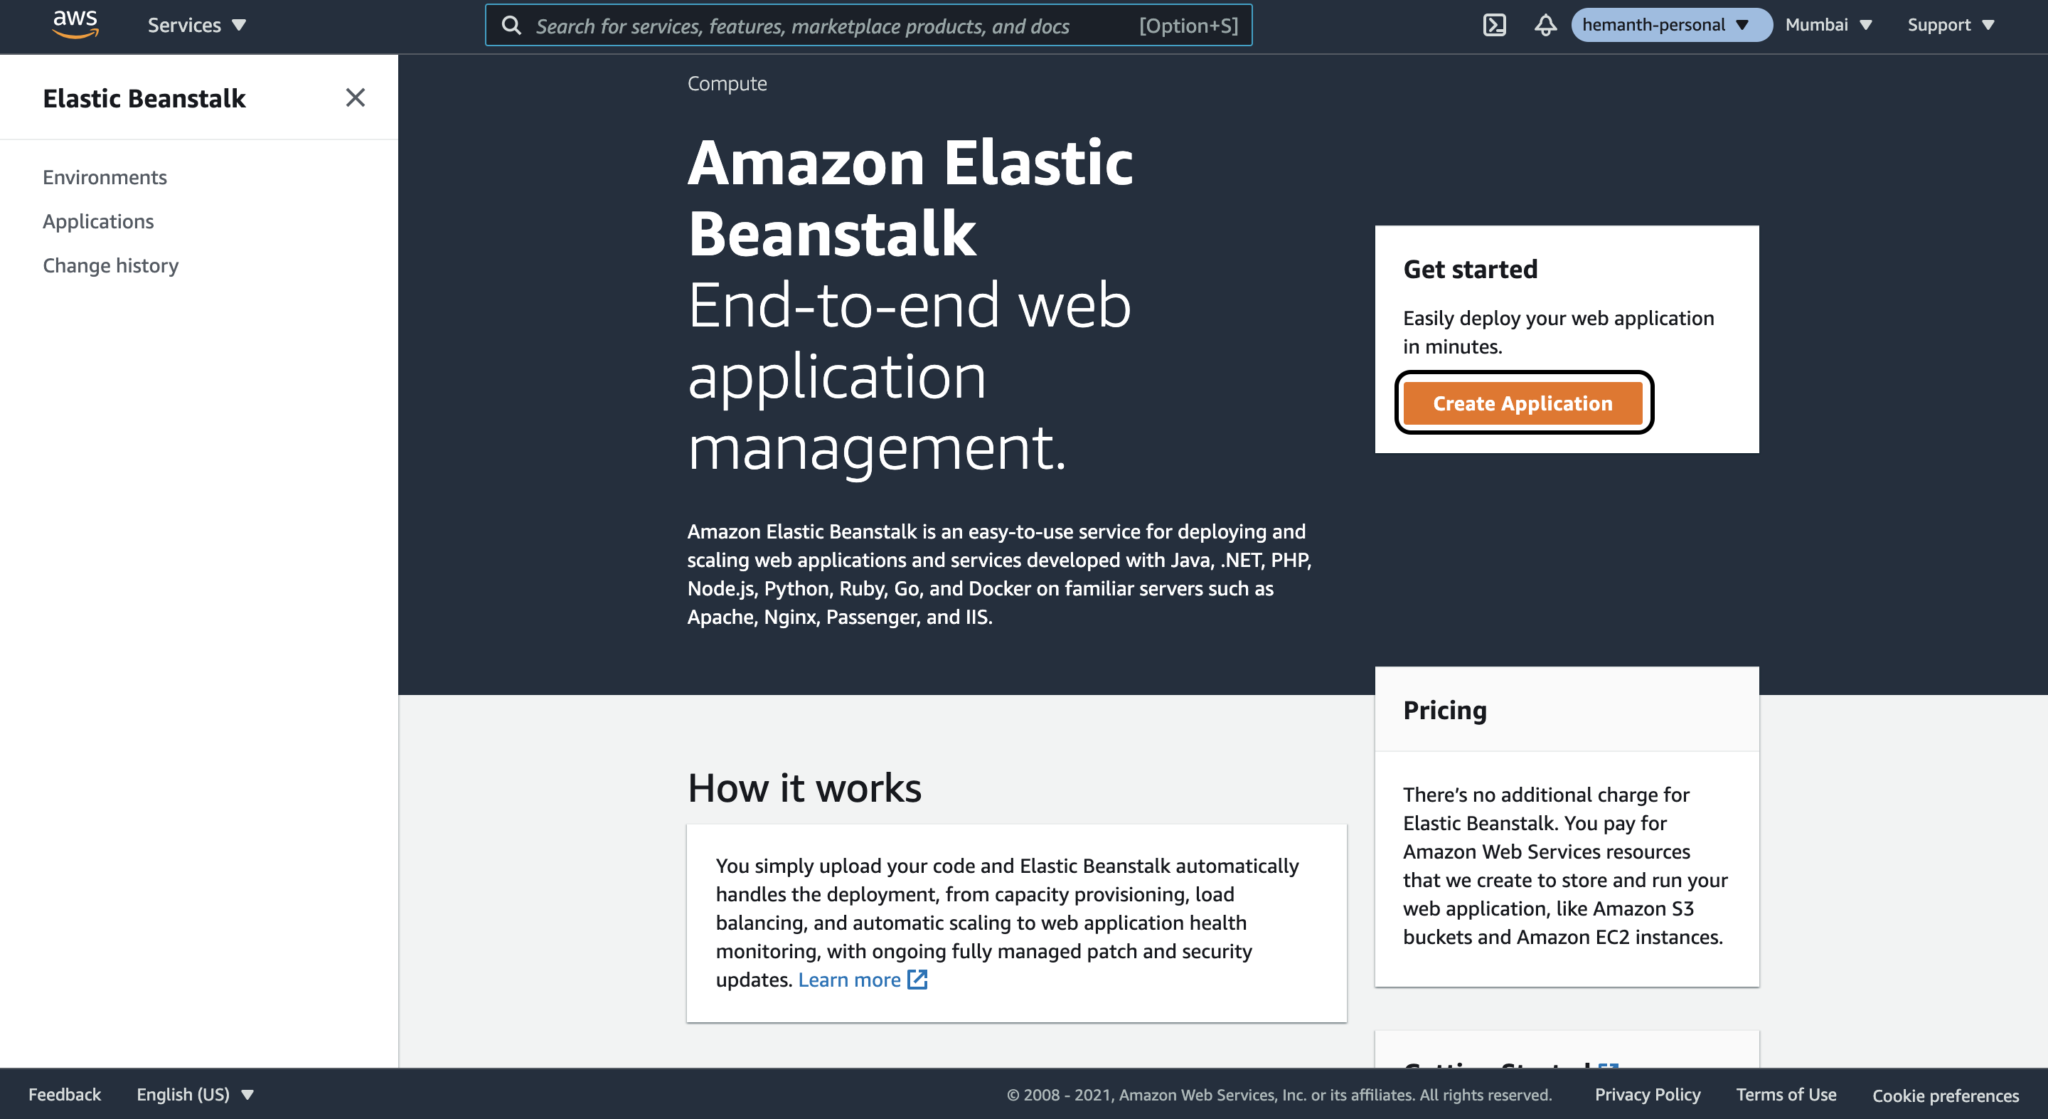Click external link icon beside Learn more
The width and height of the screenshot is (2048, 1119).
pyautogui.click(x=917, y=980)
